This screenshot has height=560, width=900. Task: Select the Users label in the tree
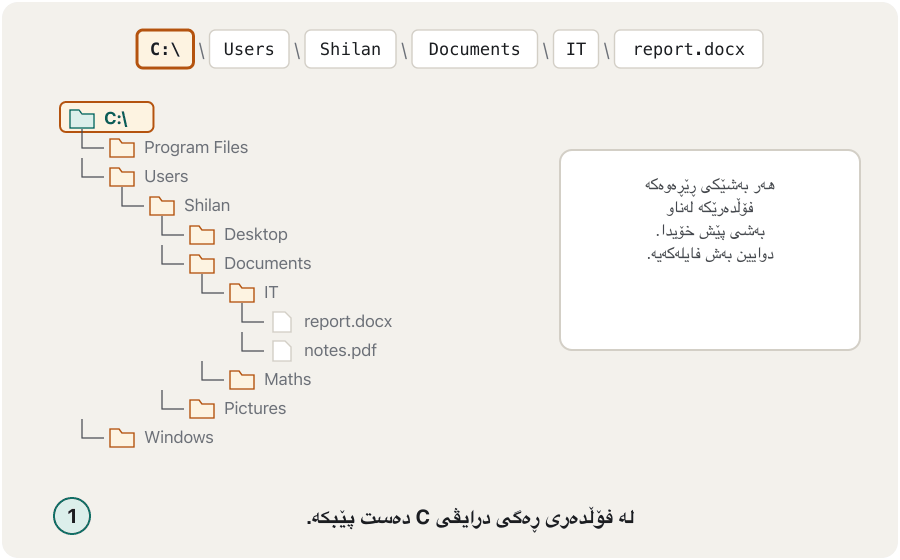(x=166, y=176)
